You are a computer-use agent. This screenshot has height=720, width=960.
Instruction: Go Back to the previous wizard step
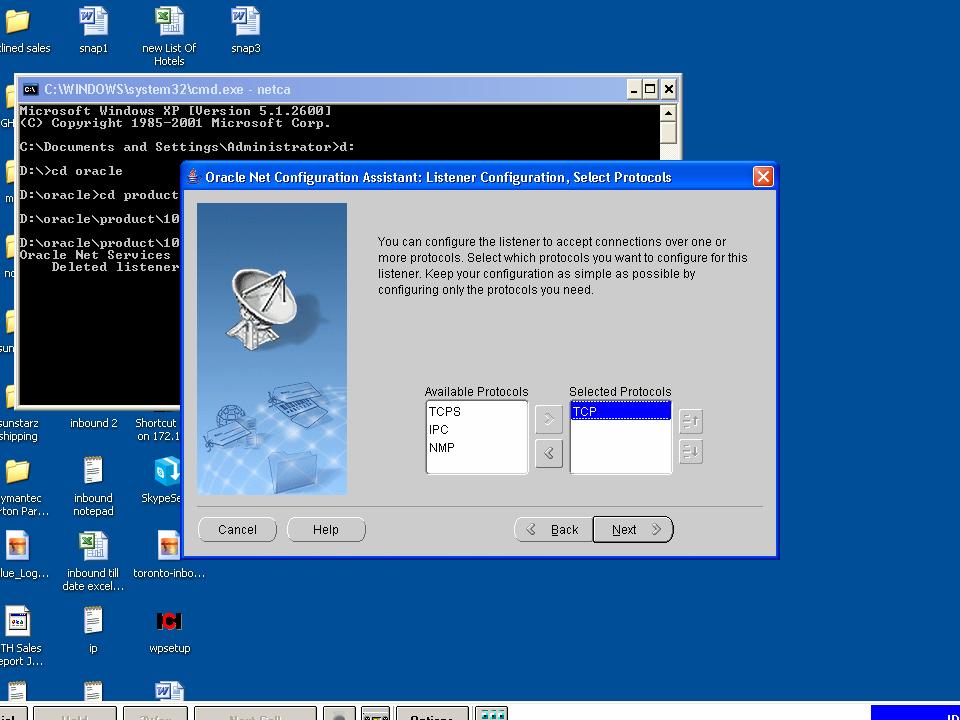click(x=553, y=530)
